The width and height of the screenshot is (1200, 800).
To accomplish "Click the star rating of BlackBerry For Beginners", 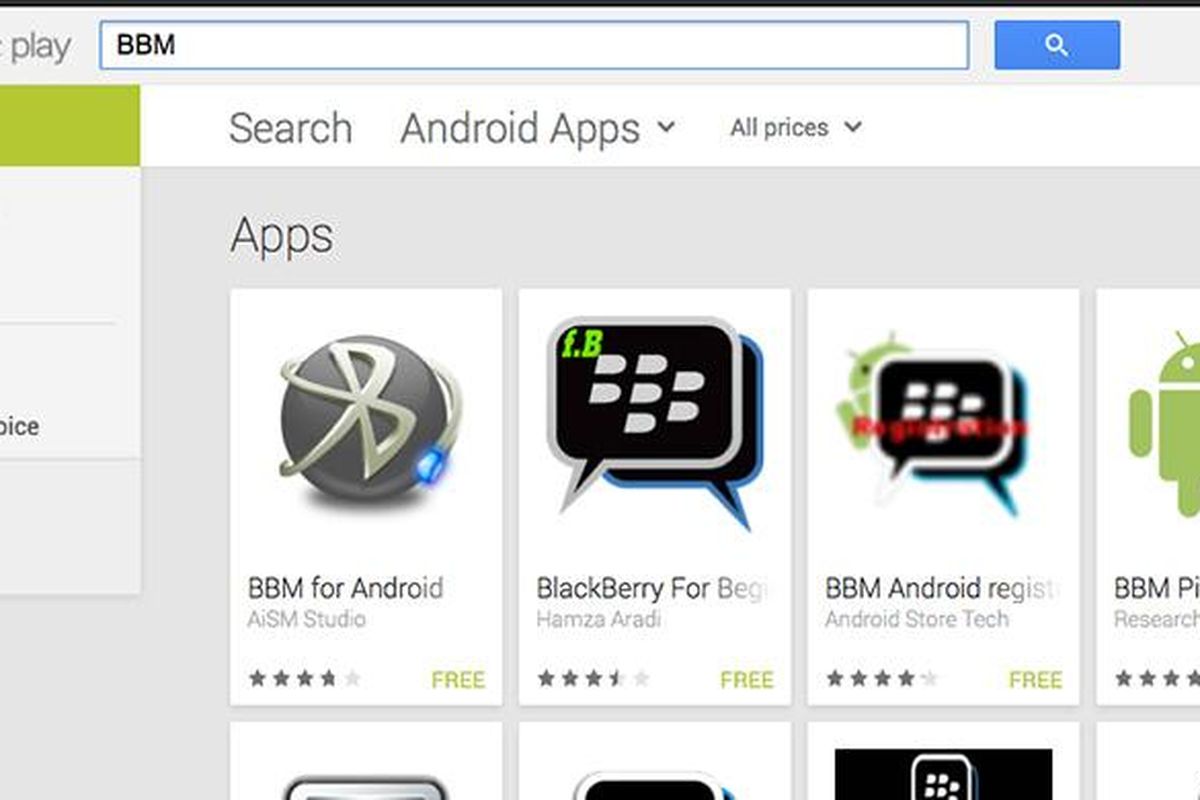I will [593, 679].
